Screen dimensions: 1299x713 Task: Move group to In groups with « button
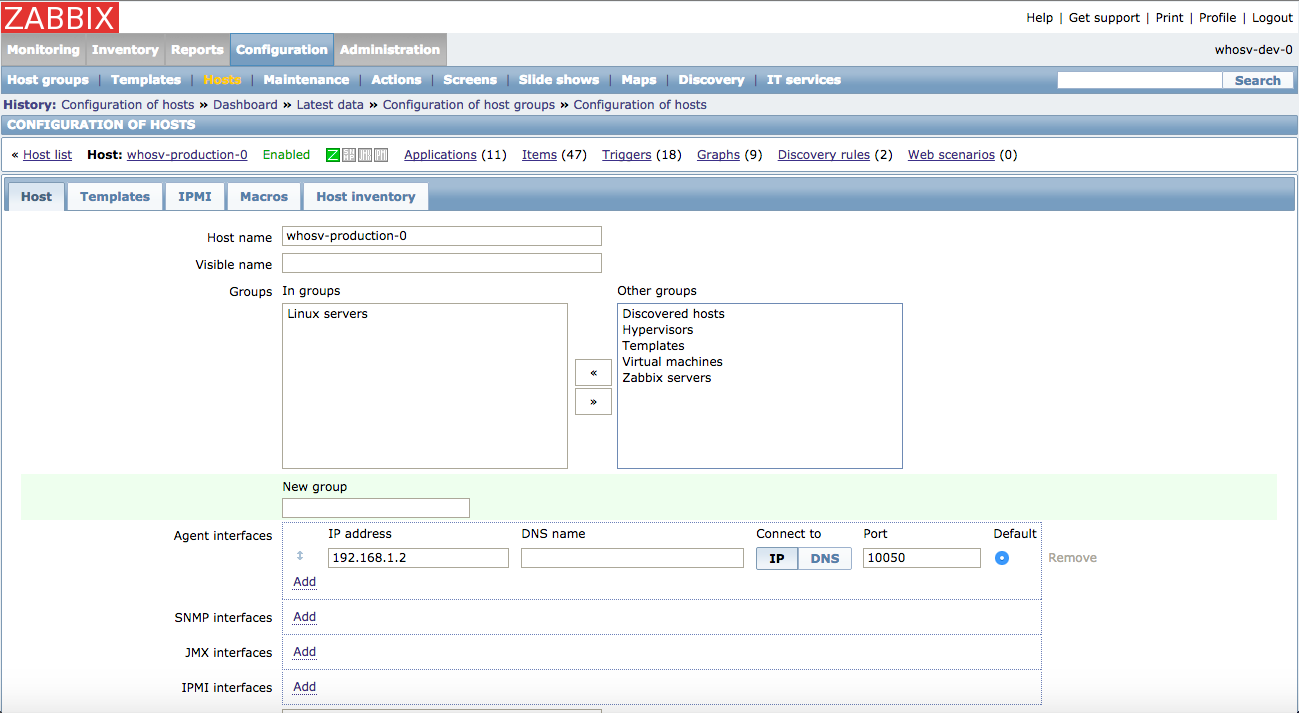coord(593,372)
